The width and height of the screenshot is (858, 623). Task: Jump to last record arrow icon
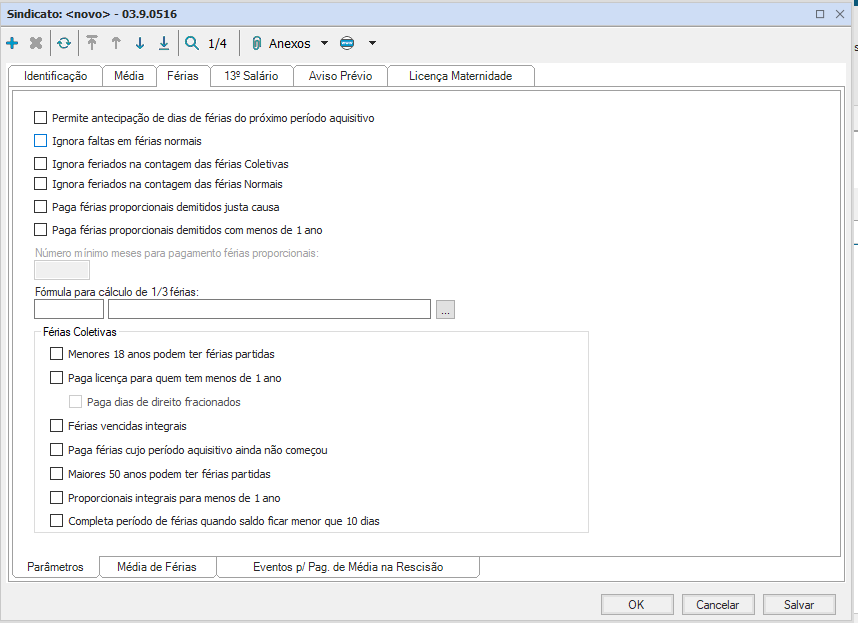click(164, 43)
